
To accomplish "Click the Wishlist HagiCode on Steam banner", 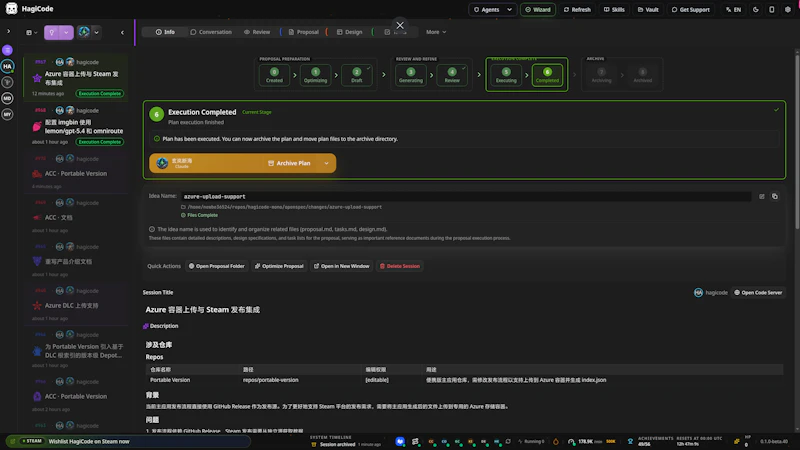I will (x=129, y=441).
